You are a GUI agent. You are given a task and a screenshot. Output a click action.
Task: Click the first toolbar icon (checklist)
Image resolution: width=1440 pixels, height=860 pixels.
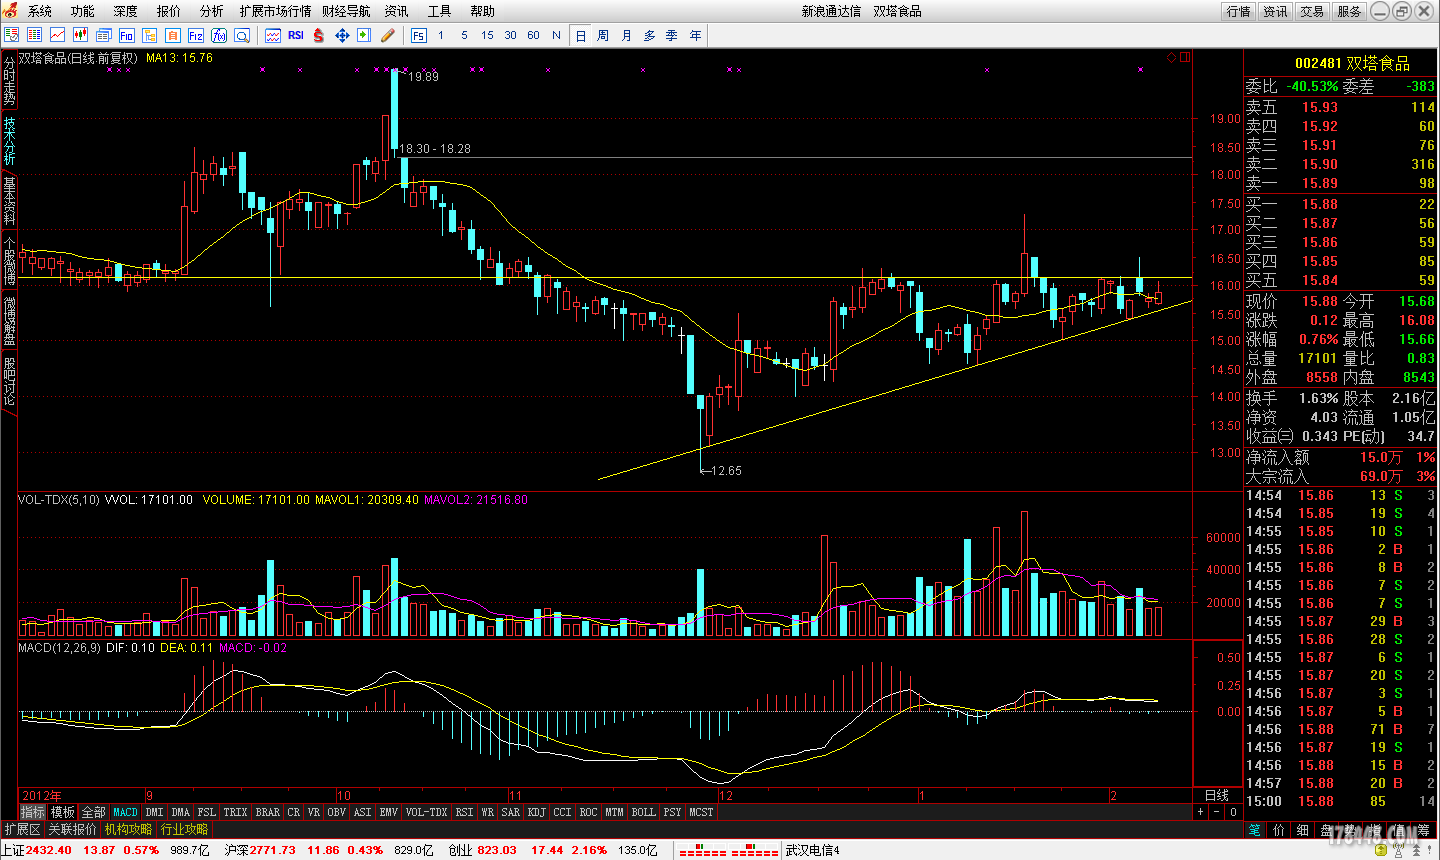coord(11,35)
